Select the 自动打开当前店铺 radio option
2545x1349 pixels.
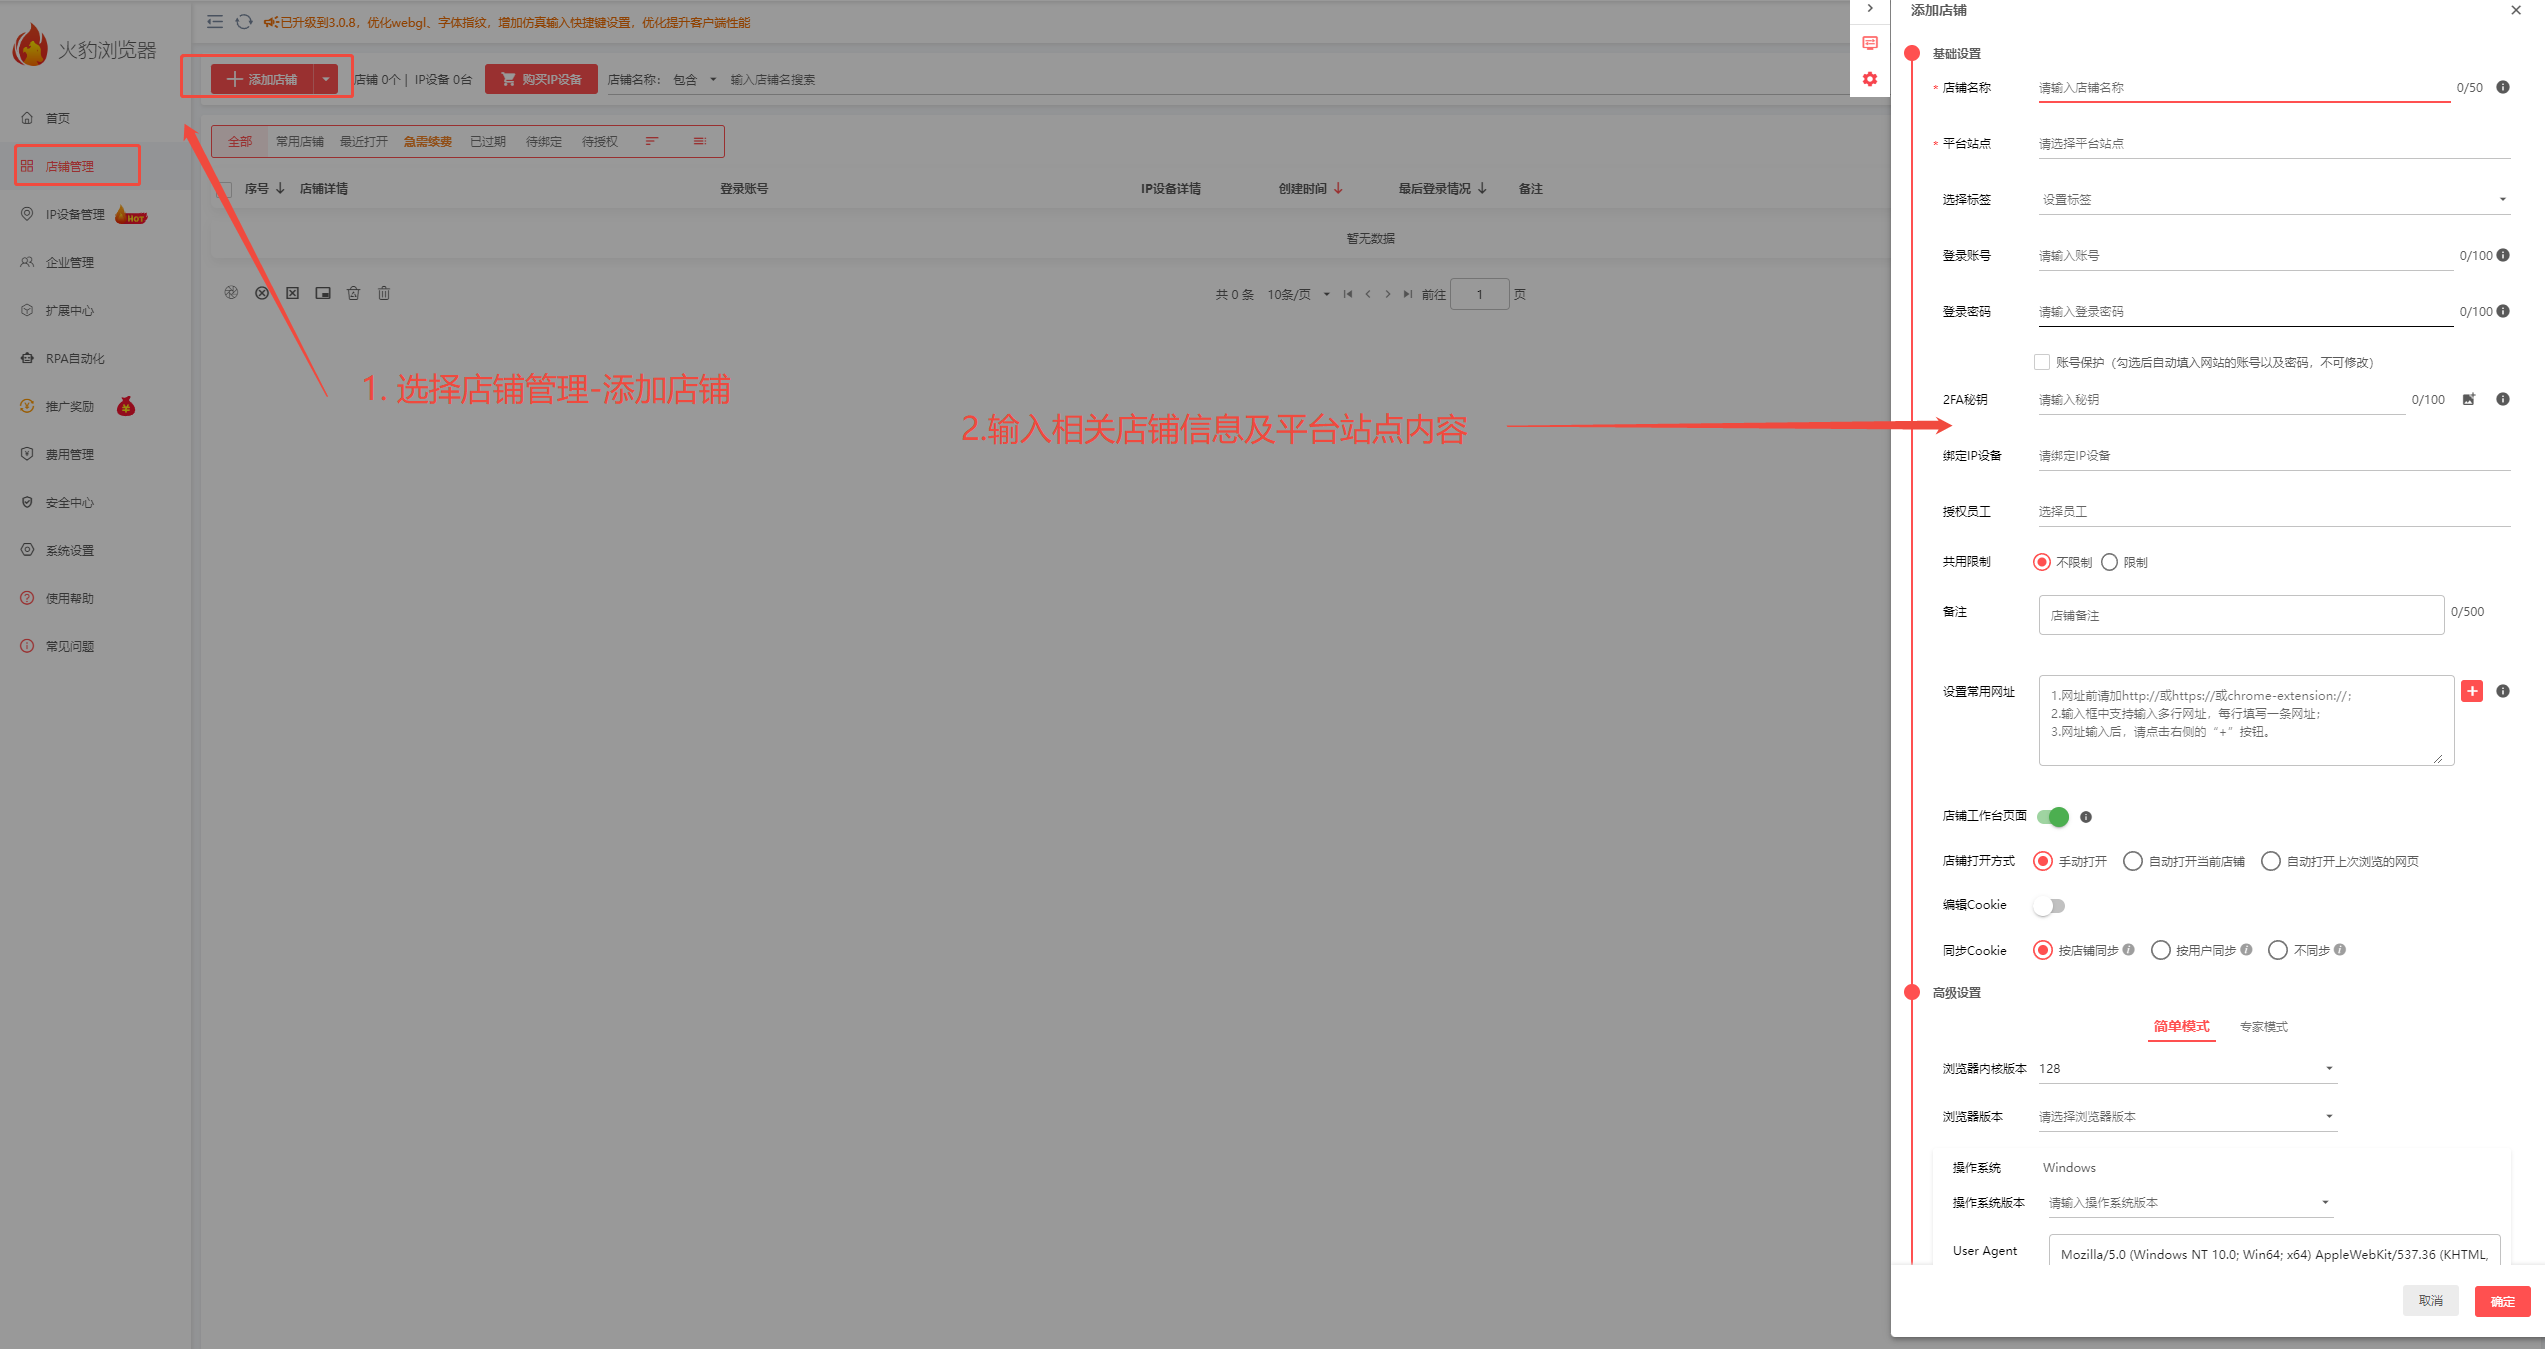[2133, 861]
